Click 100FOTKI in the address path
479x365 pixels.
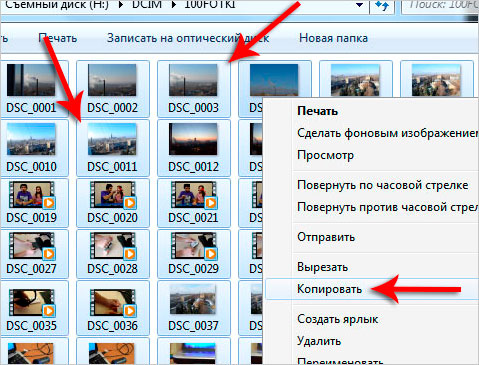coord(210,5)
